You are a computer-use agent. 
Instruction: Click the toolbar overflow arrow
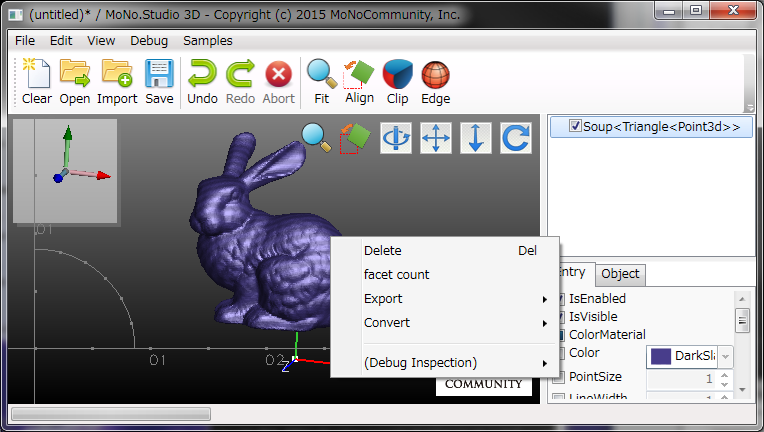pos(750,107)
